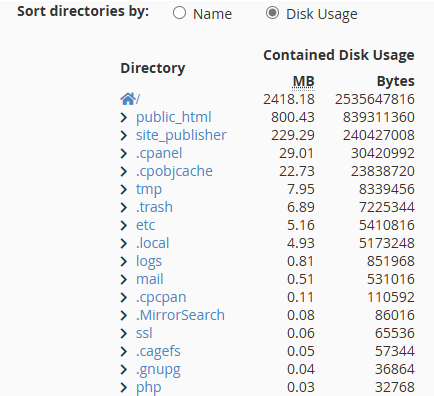Open the etc directory link
434x396 pixels.
coord(145,225)
